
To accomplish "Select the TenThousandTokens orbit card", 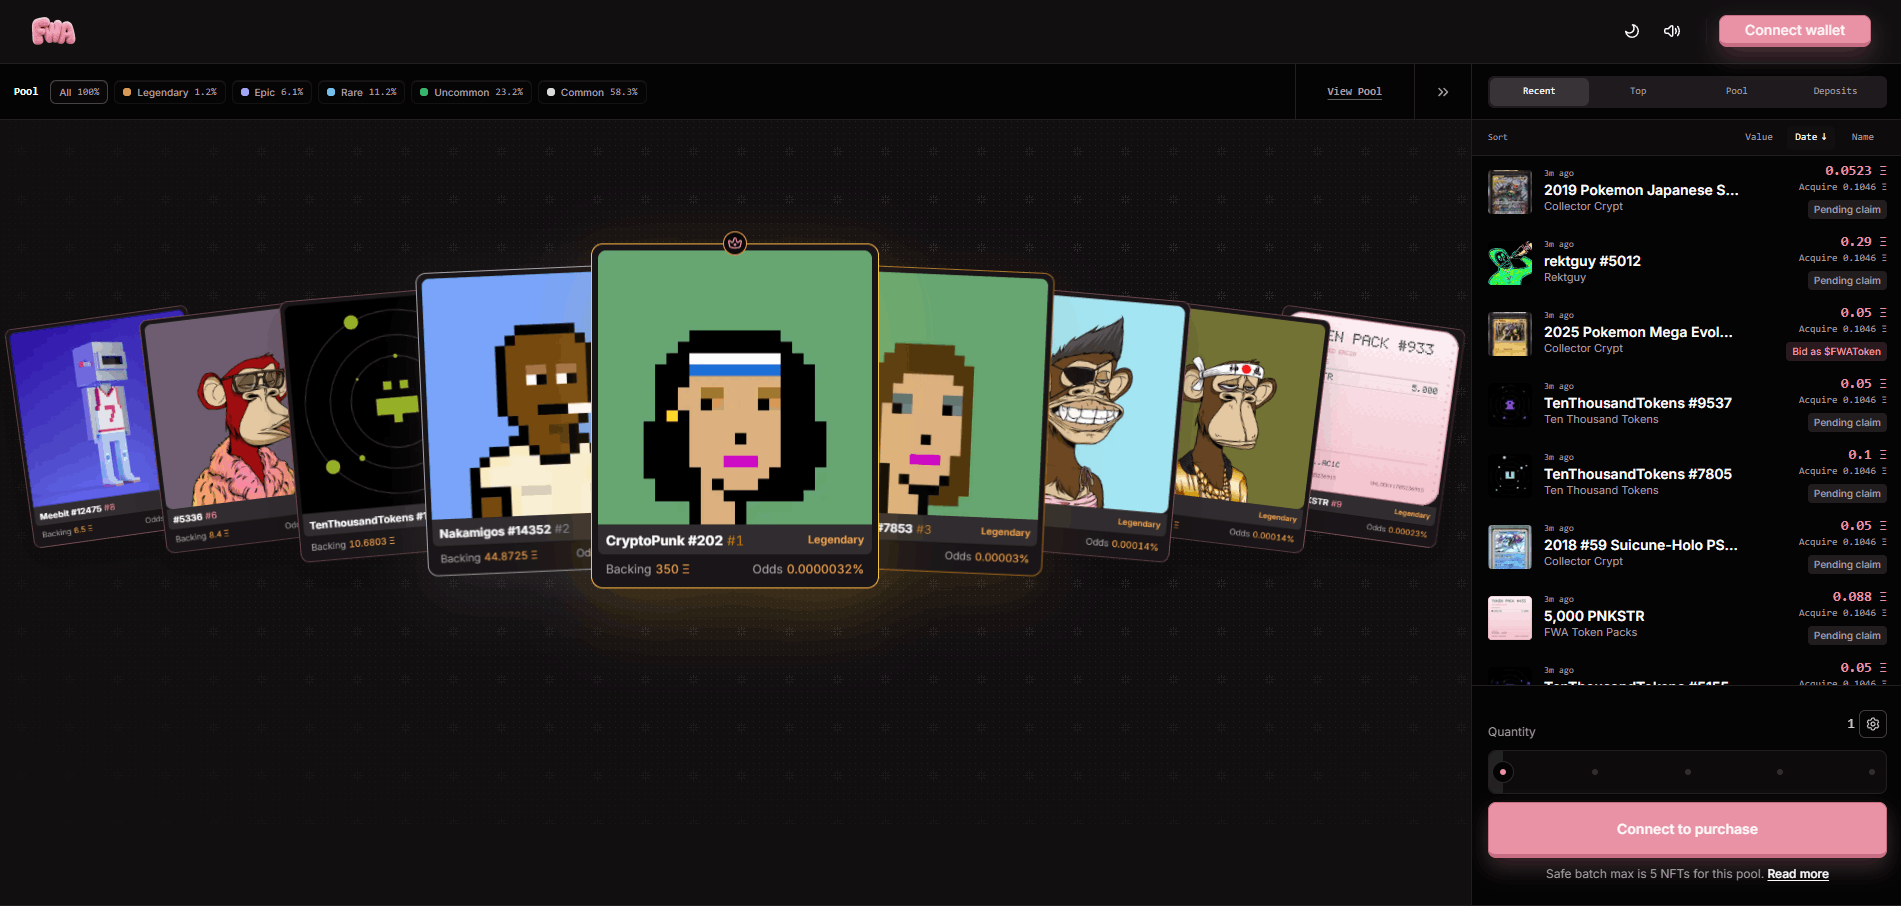I will click(x=355, y=425).
